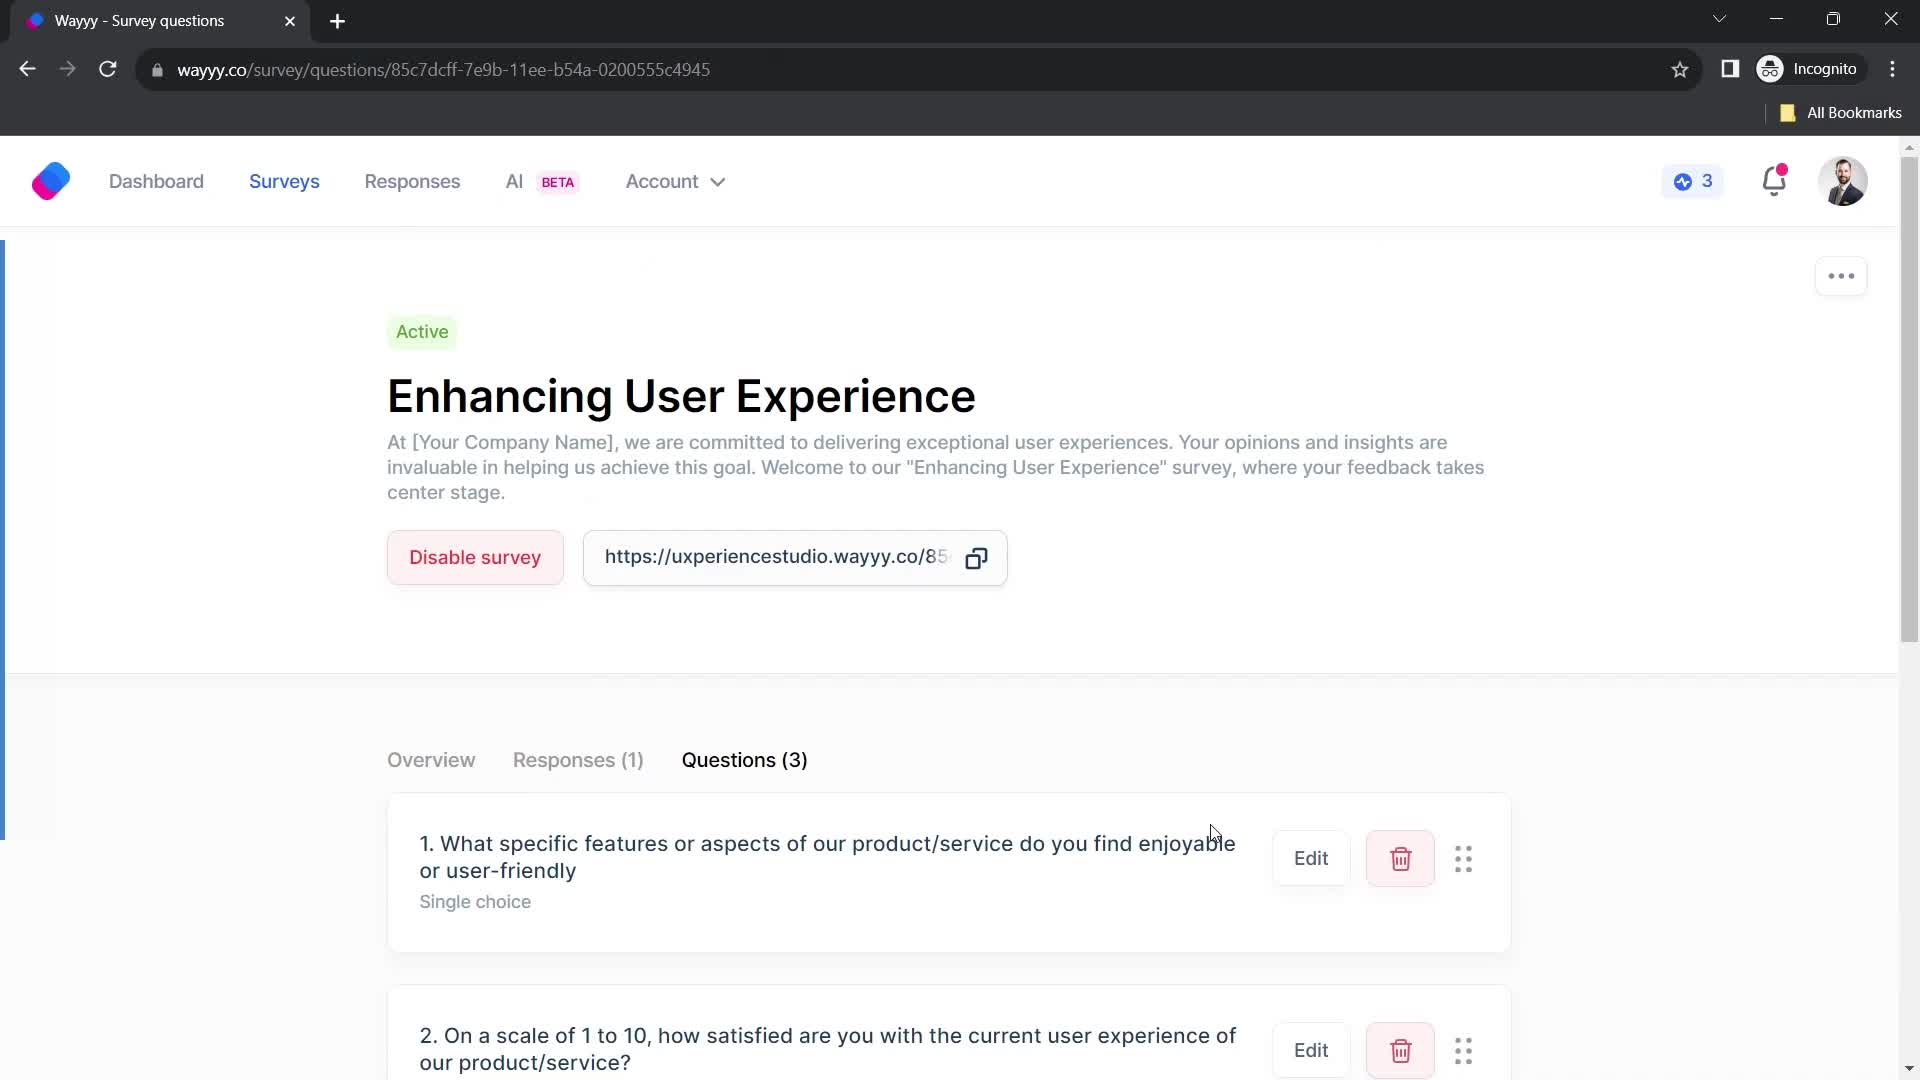Click the delete icon for question 1
The width and height of the screenshot is (1920, 1080).
point(1402,858)
